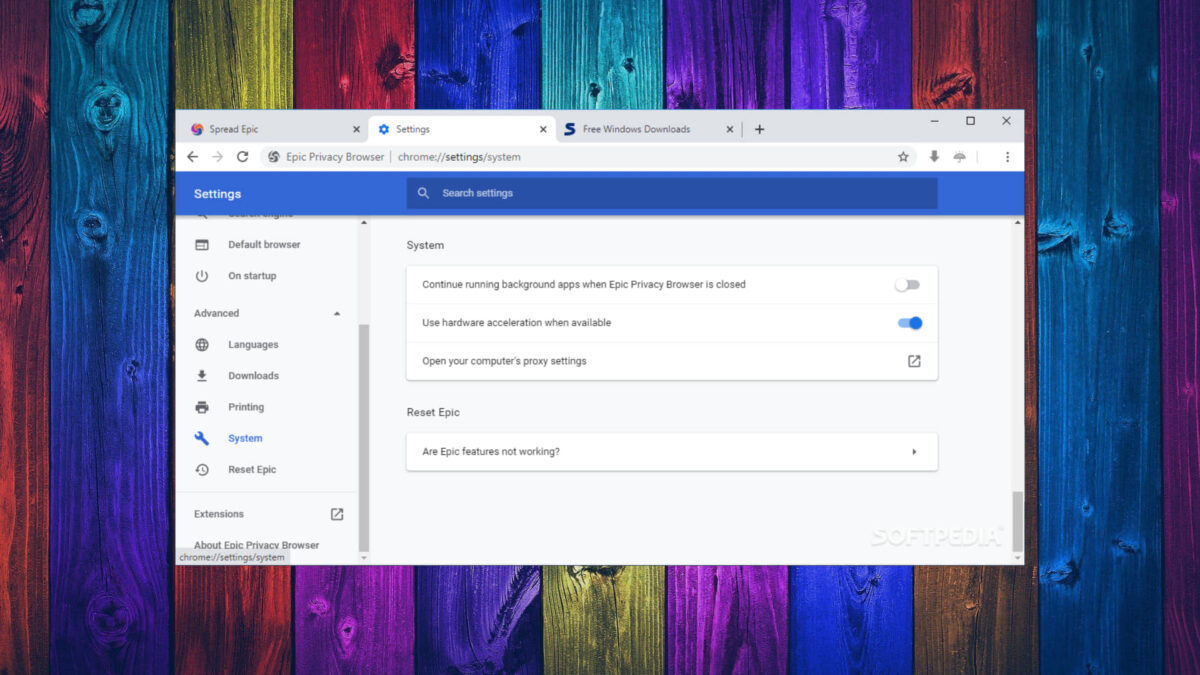Screen dimensions: 1200x675
Task: Open About Epic Privacy Browser
Action: click(257, 545)
